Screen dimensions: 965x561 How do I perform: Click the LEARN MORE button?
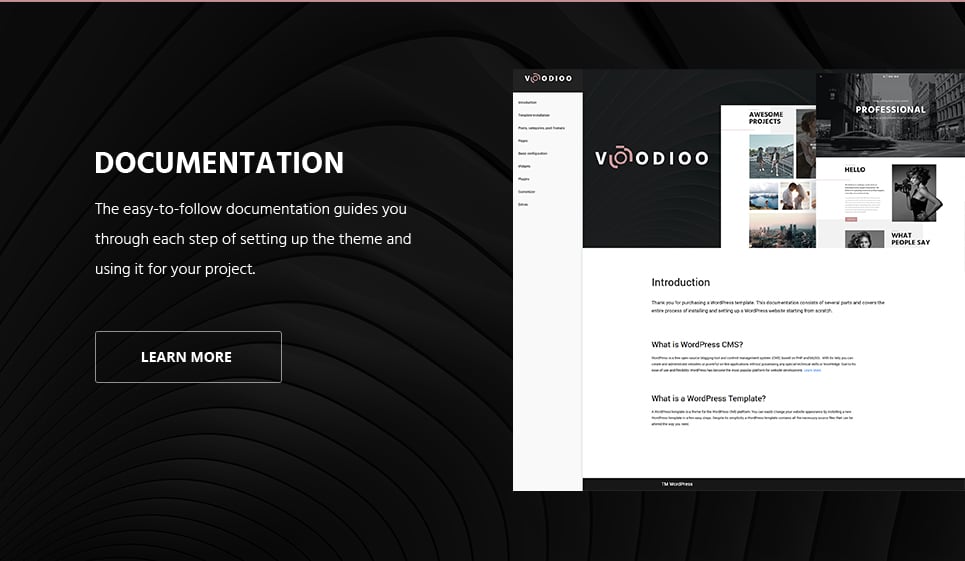point(188,357)
